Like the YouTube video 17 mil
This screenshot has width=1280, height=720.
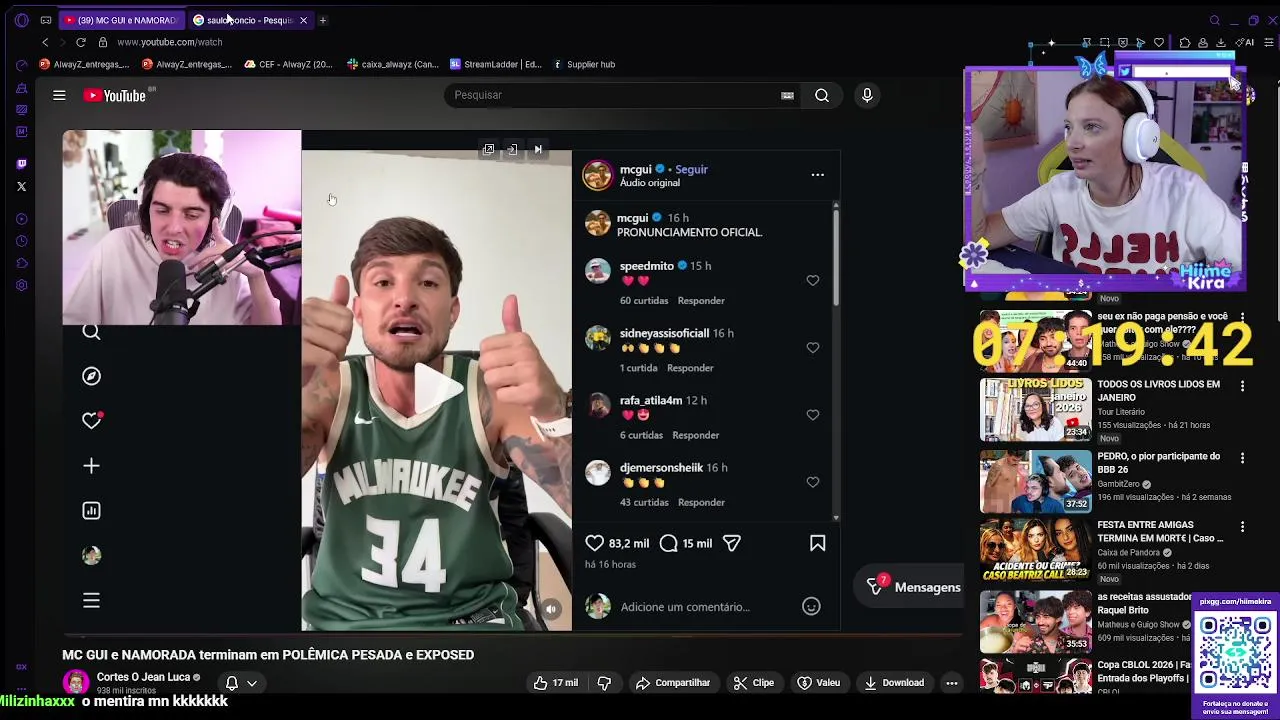(556, 683)
